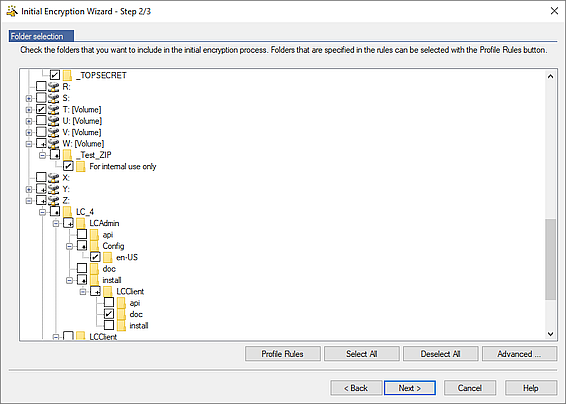Check the X: drive checkbox
This screenshot has width=566, height=404.
click(x=41, y=177)
